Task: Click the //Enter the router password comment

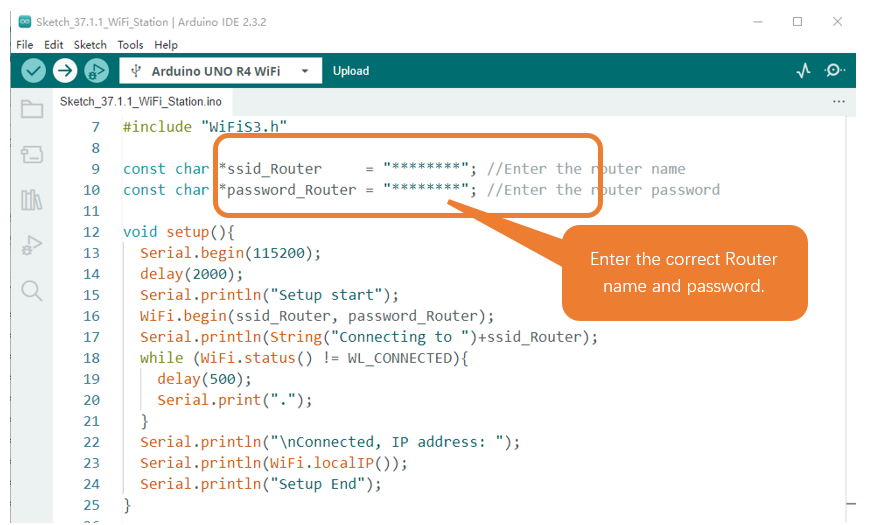Action: pyautogui.click(x=603, y=191)
